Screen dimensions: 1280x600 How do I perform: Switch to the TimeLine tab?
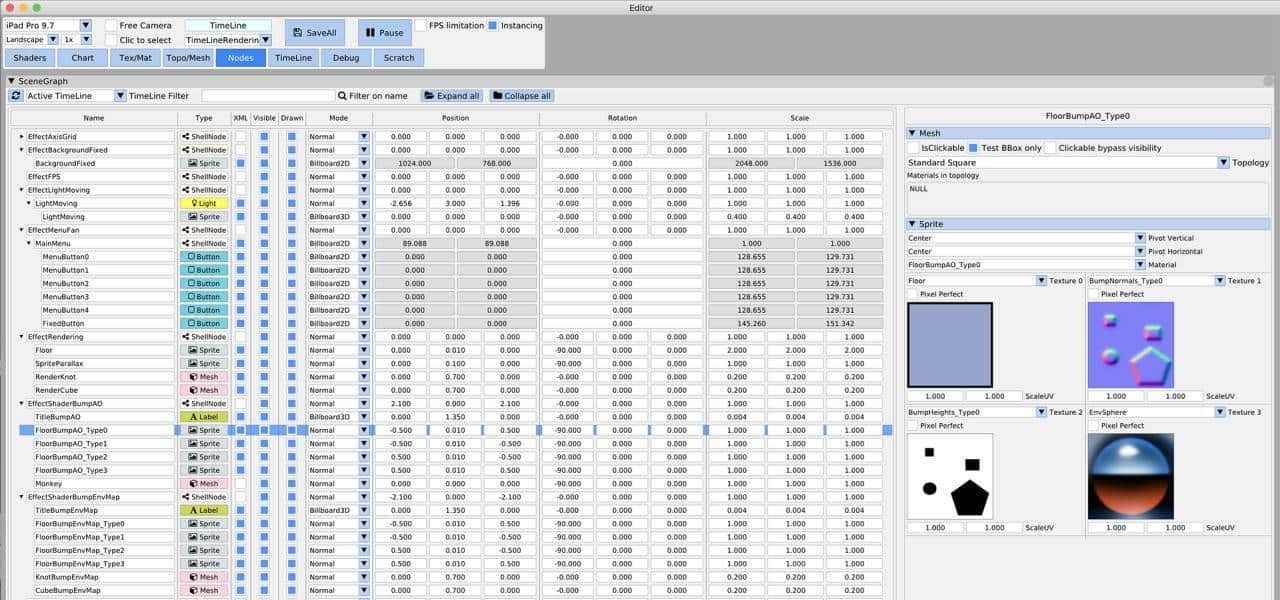[293, 57]
